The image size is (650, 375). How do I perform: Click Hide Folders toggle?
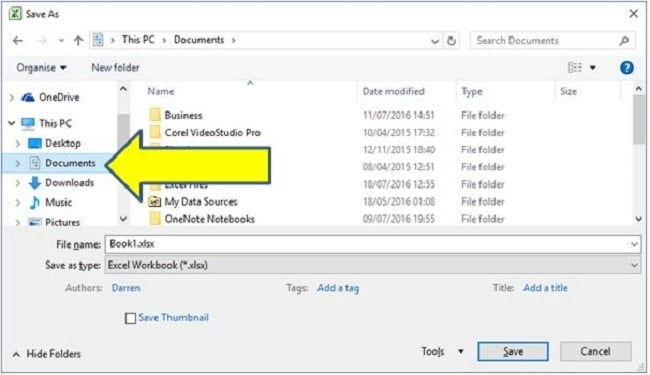coord(46,354)
